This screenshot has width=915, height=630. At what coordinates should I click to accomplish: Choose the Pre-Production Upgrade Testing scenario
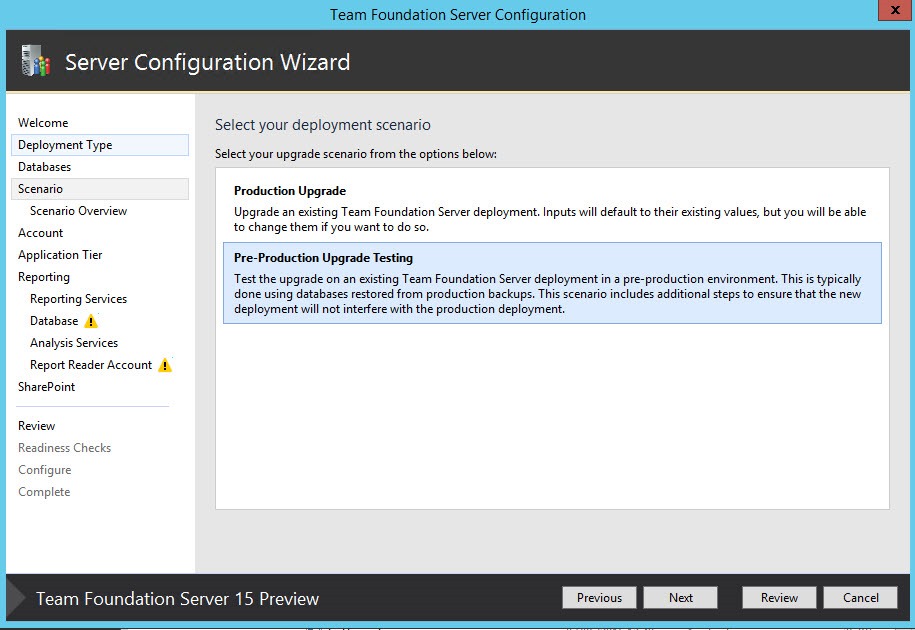(552, 283)
